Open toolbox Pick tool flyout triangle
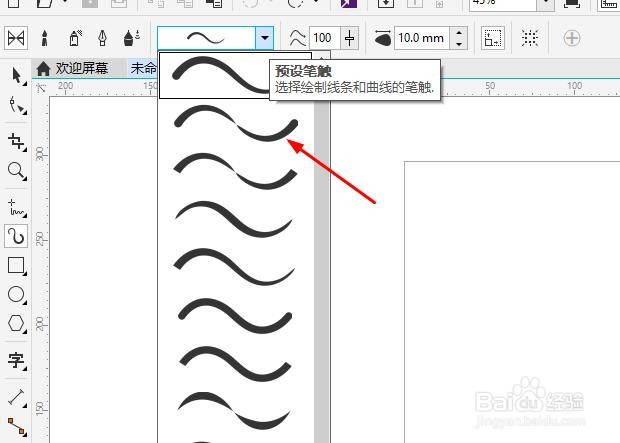Image resolution: width=620 pixels, height=443 pixels. click(x=25, y=84)
